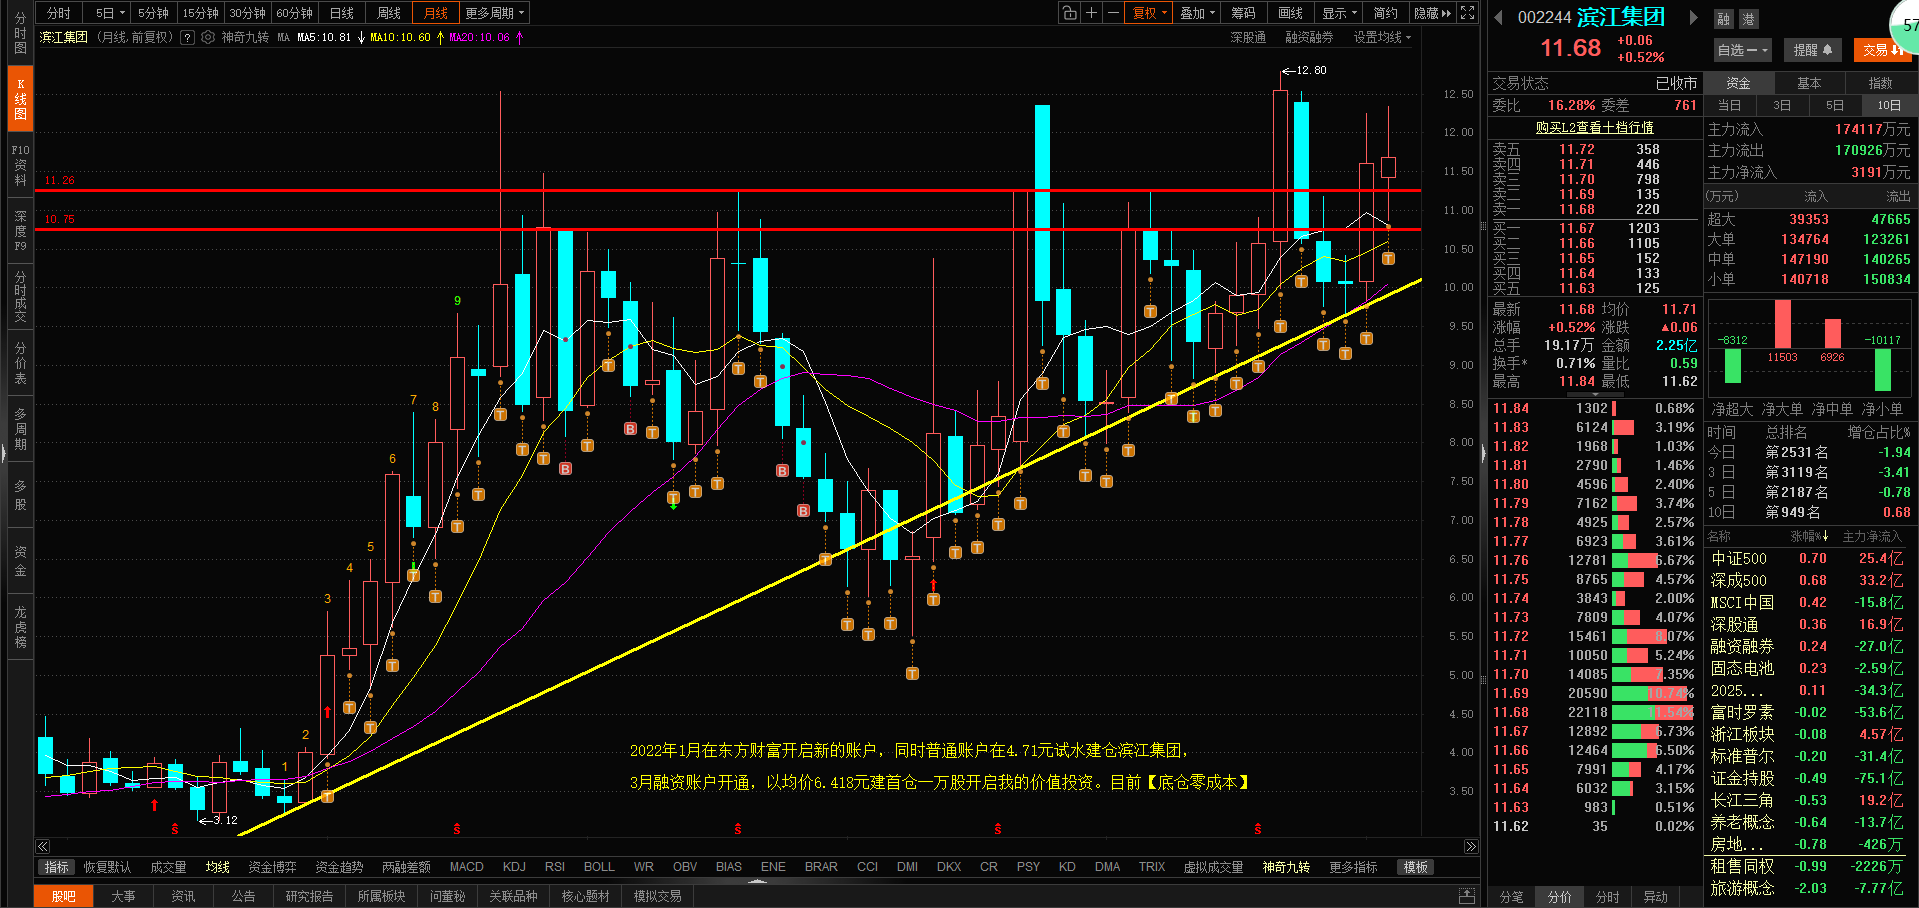This screenshot has height=908, width=1919.
Task: Open the help question-mark icon beside 滨江集团
Action: click(187, 37)
